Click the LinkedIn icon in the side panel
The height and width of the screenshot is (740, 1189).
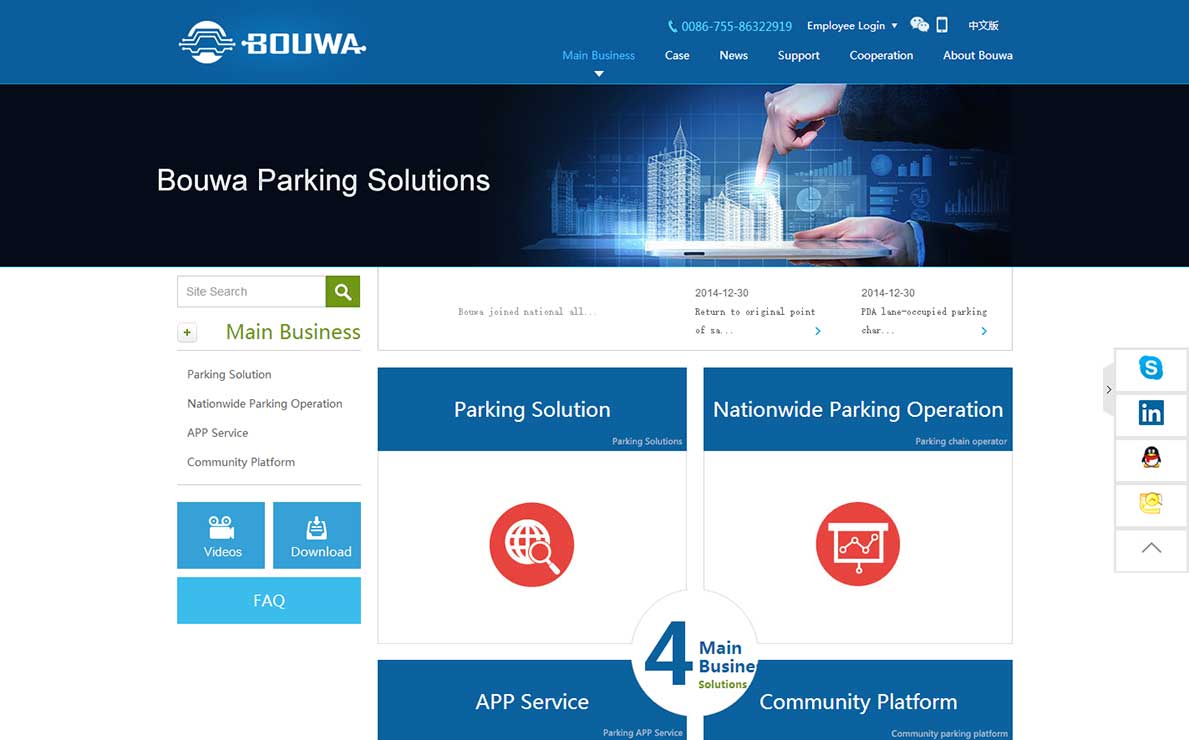pyautogui.click(x=1150, y=413)
